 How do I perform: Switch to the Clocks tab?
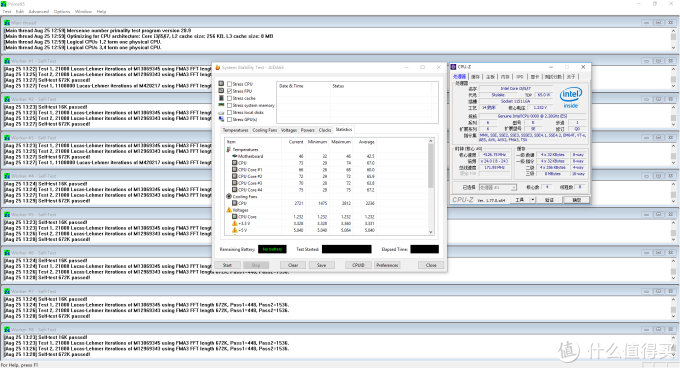(325, 130)
